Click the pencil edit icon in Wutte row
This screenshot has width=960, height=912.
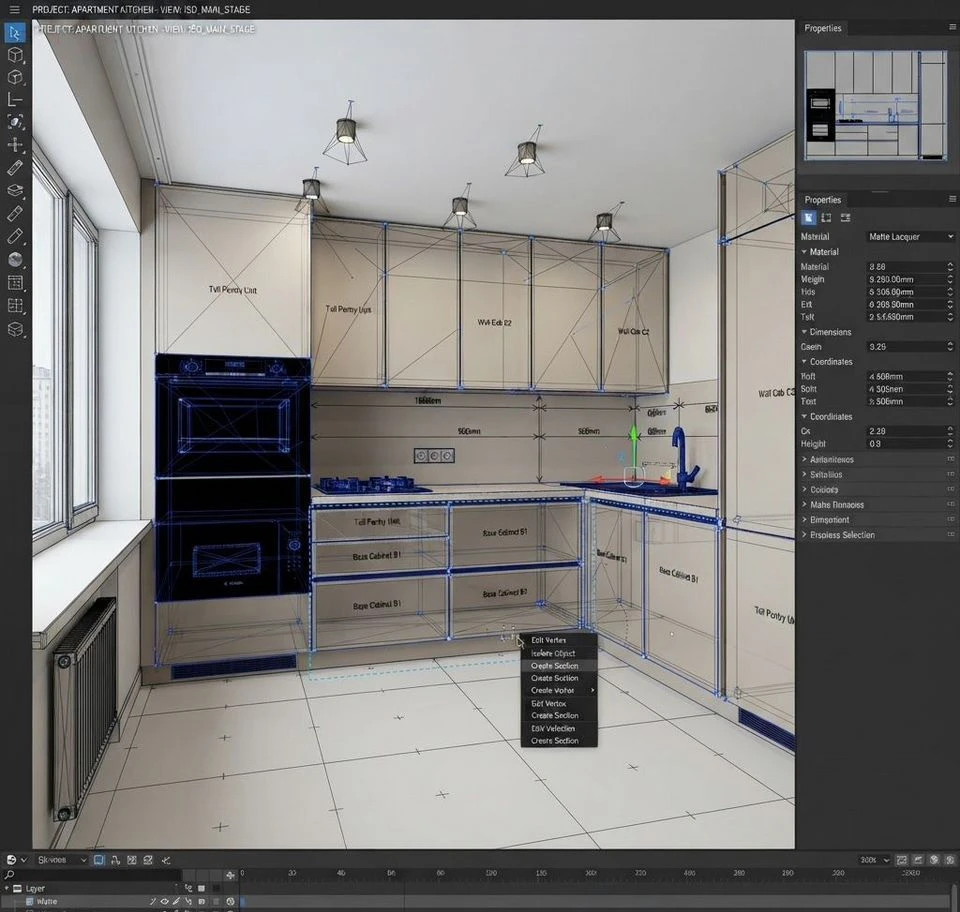tap(176, 902)
